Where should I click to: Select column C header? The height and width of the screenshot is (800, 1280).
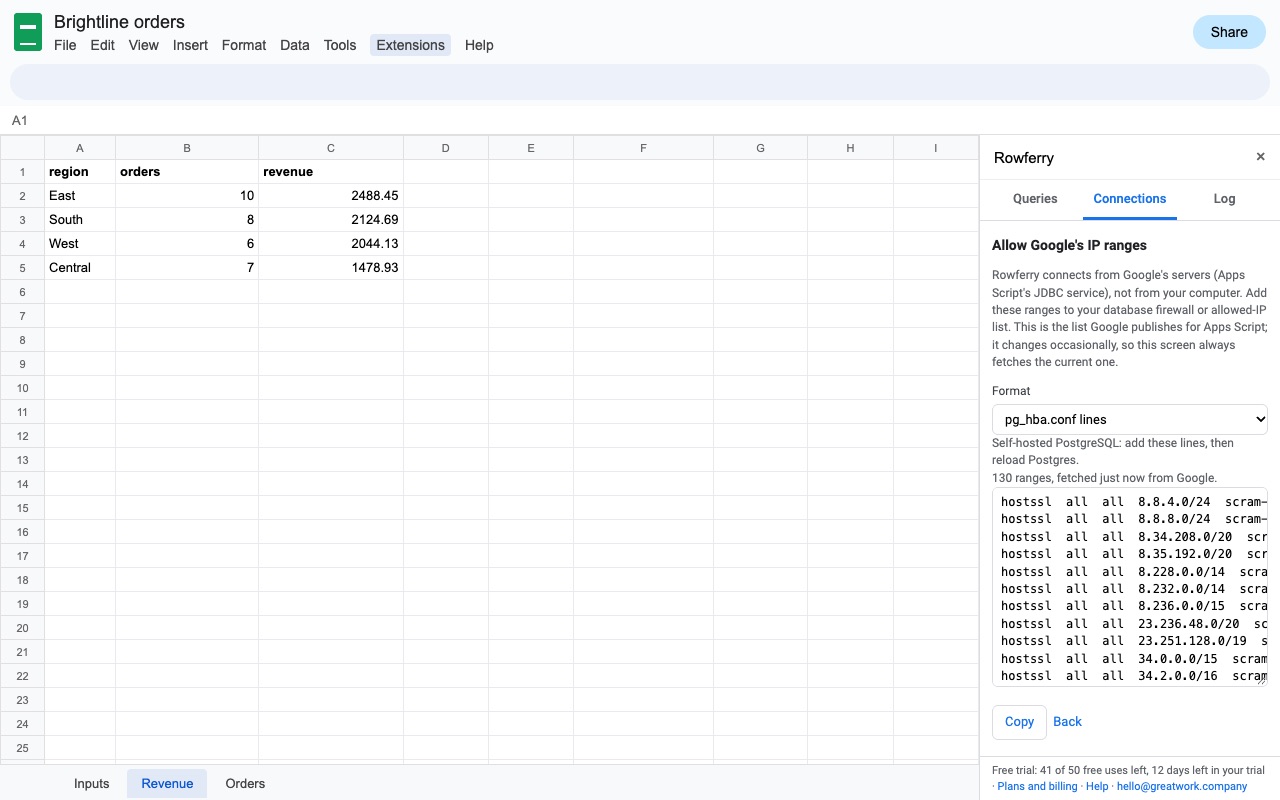(331, 148)
